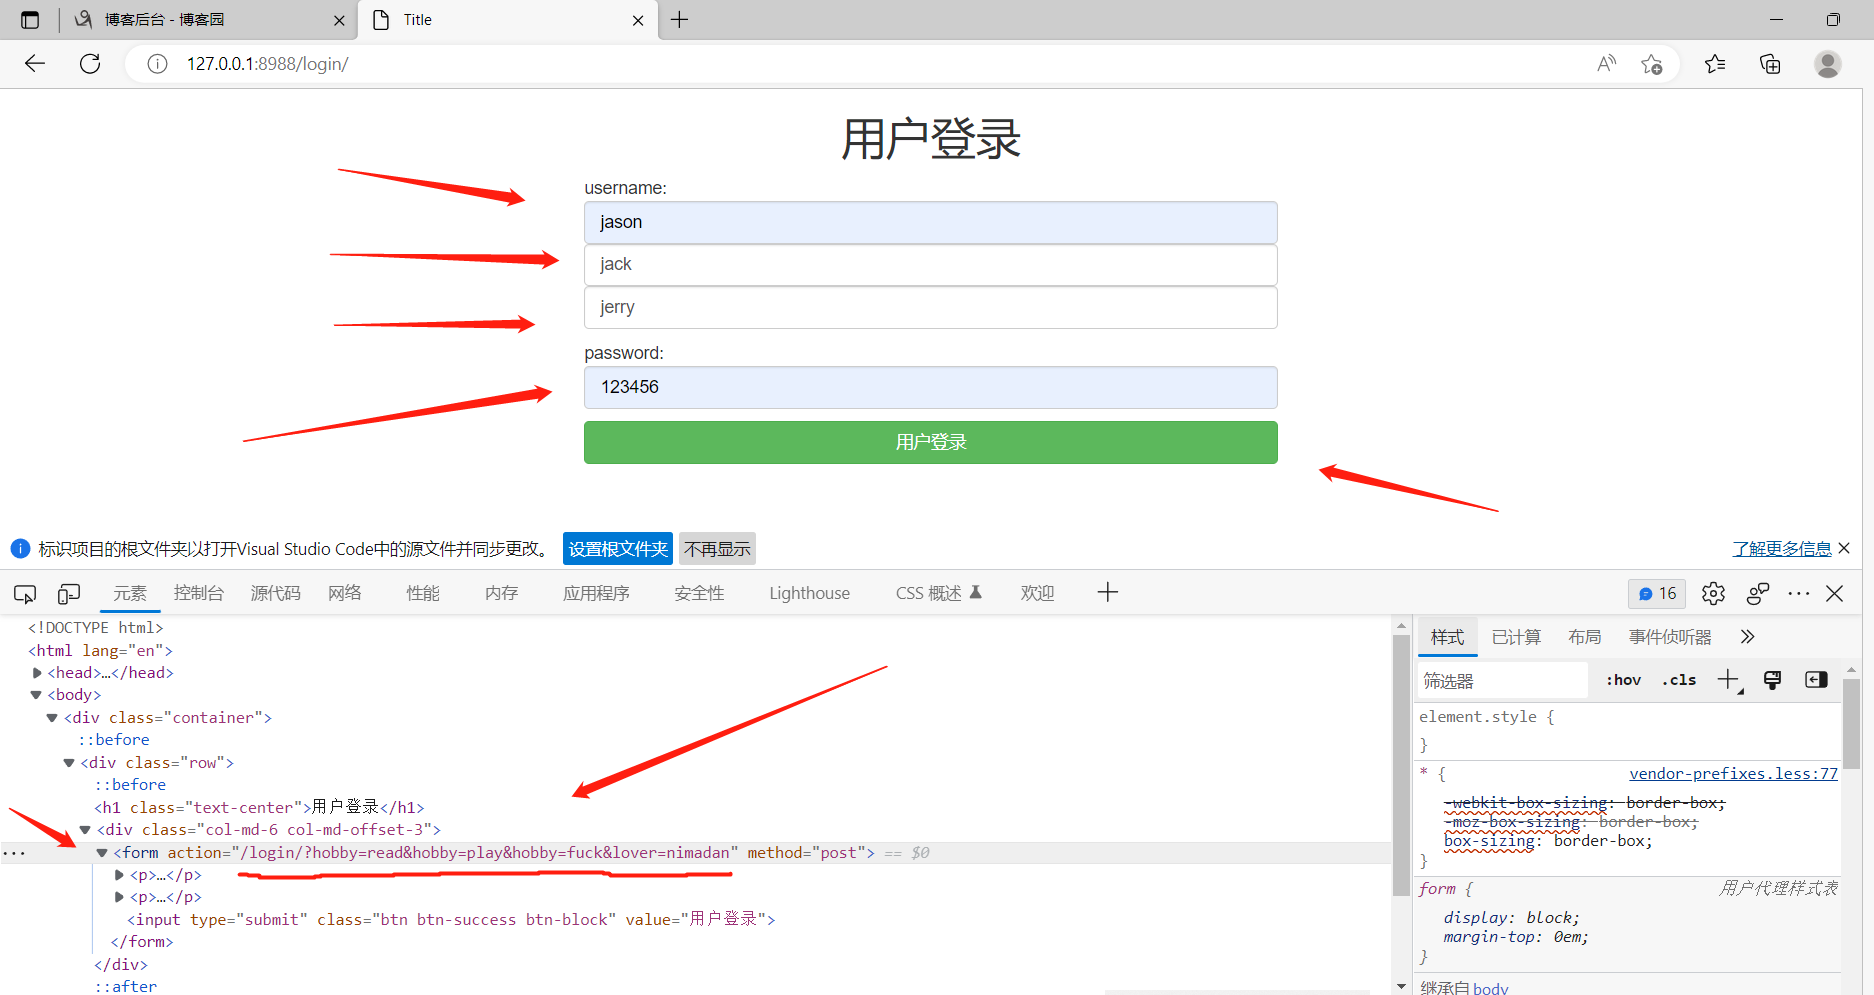Click the 不再显示 button
Image resolution: width=1874 pixels, height=995 pixels.
coord(717,549)
